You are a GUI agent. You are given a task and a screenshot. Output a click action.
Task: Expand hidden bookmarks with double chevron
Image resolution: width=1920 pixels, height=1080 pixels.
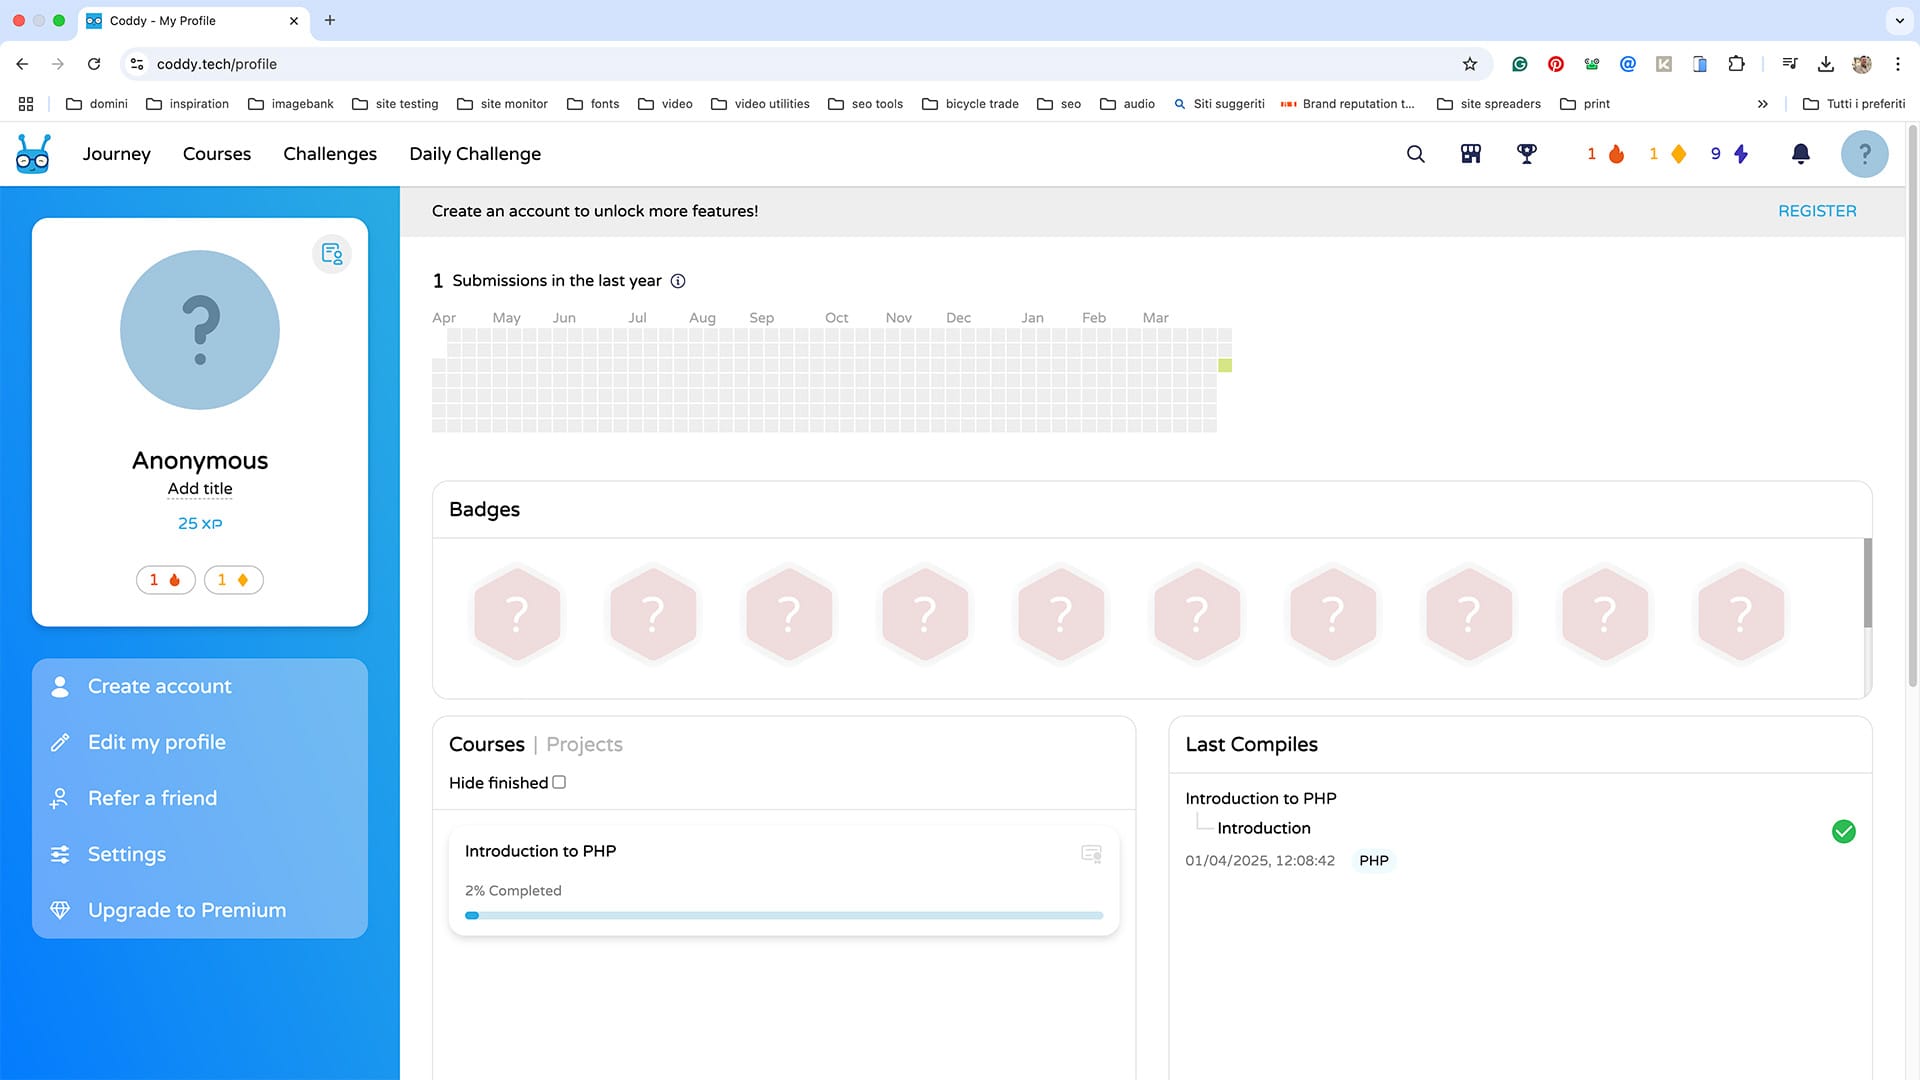[x=1762, y=104]
